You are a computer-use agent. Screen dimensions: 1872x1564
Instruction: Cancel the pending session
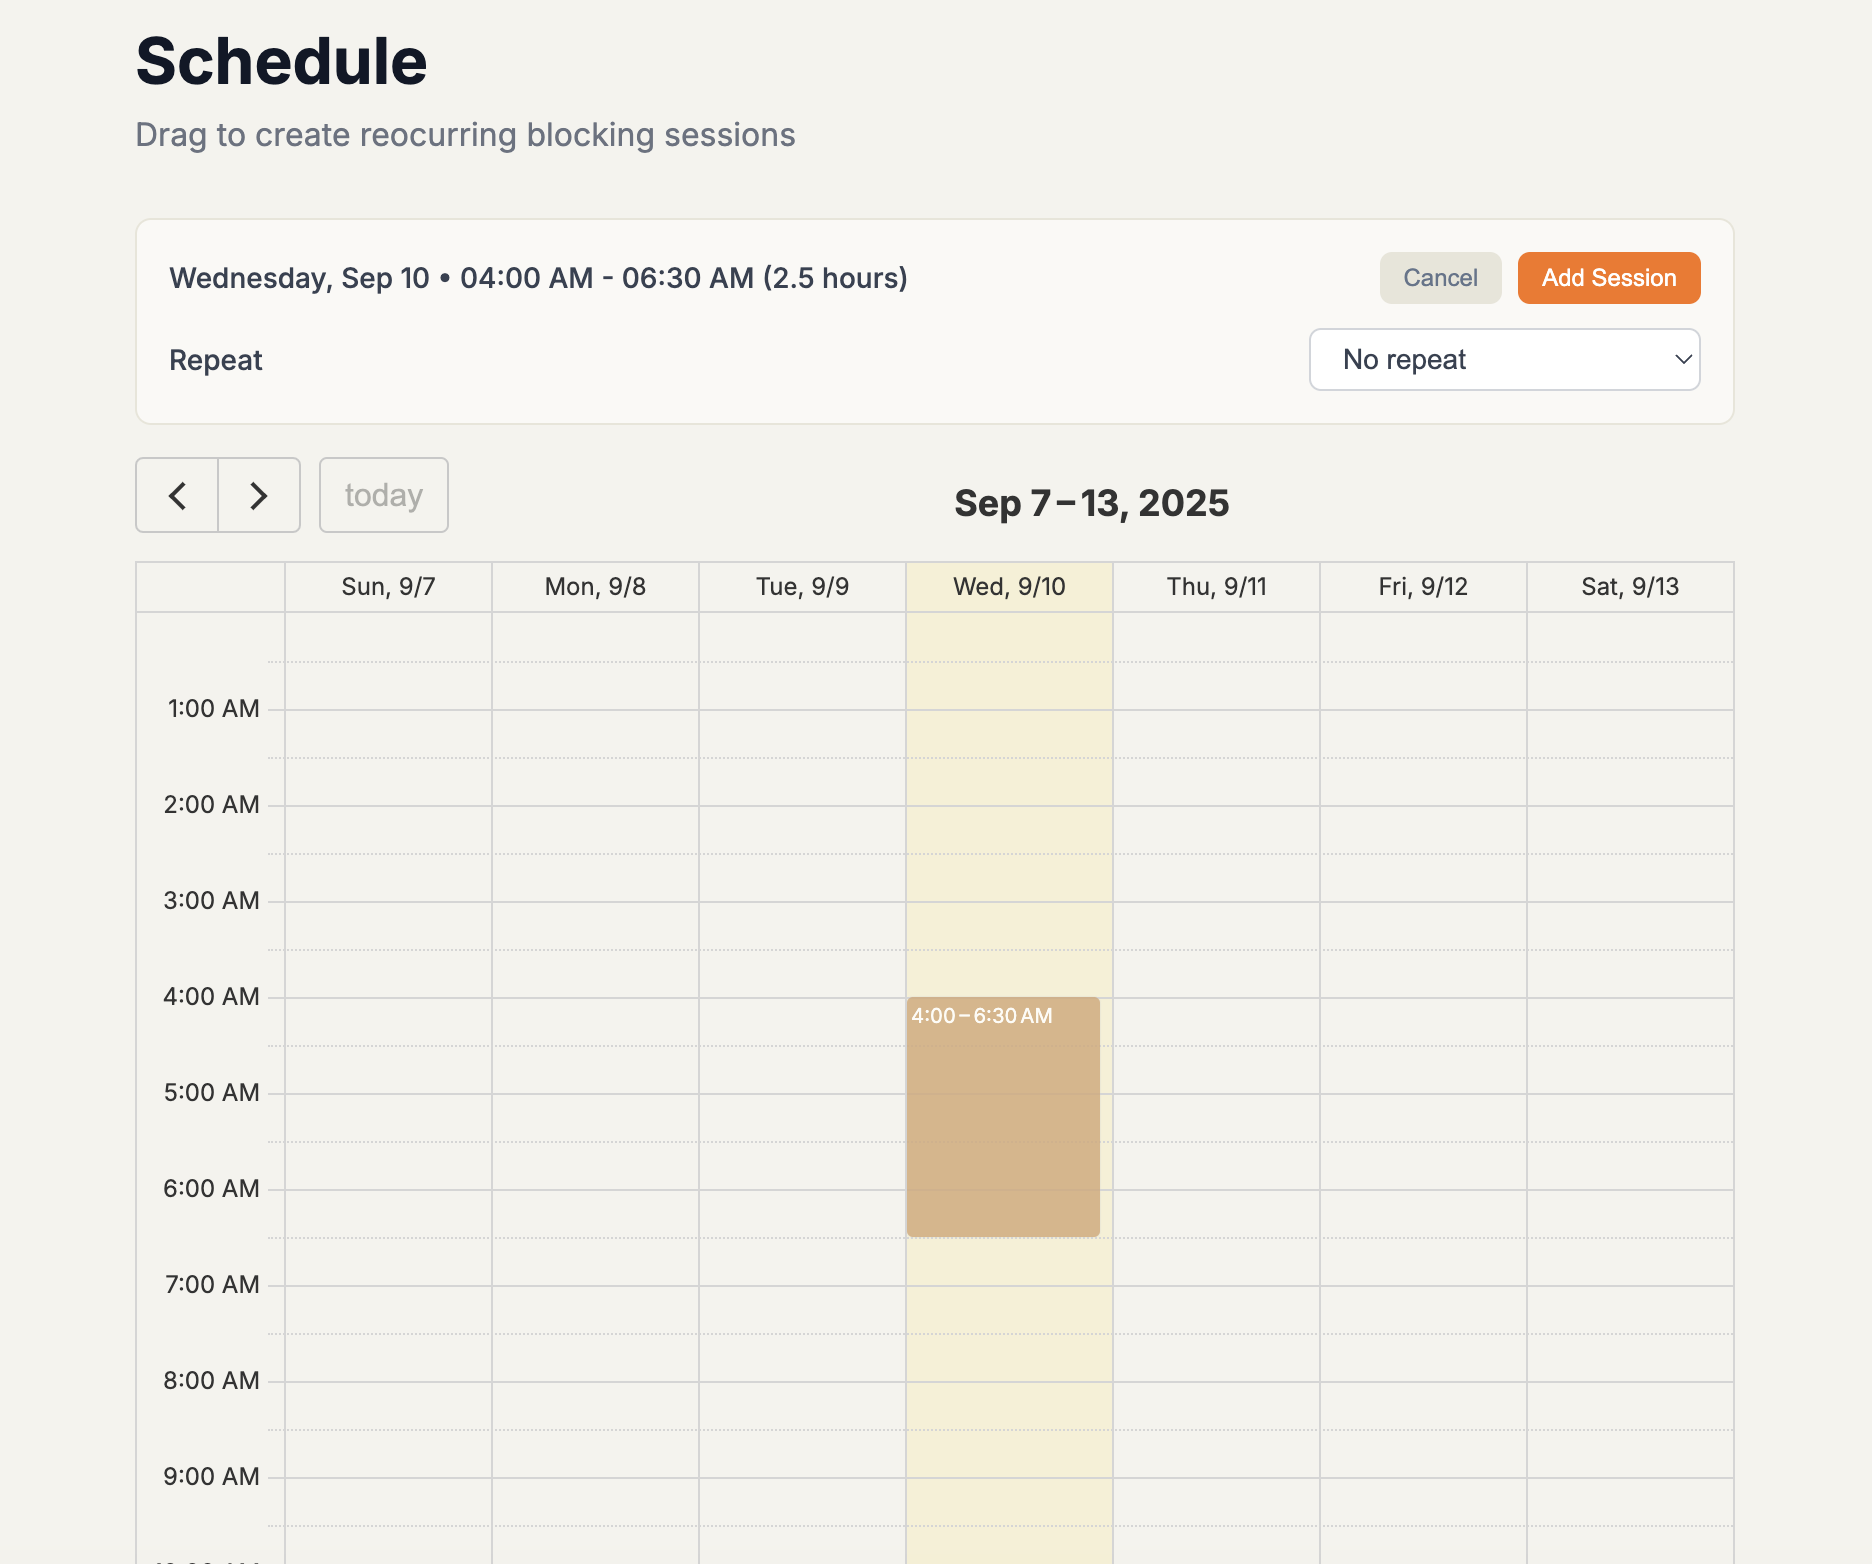point(1440,277)
